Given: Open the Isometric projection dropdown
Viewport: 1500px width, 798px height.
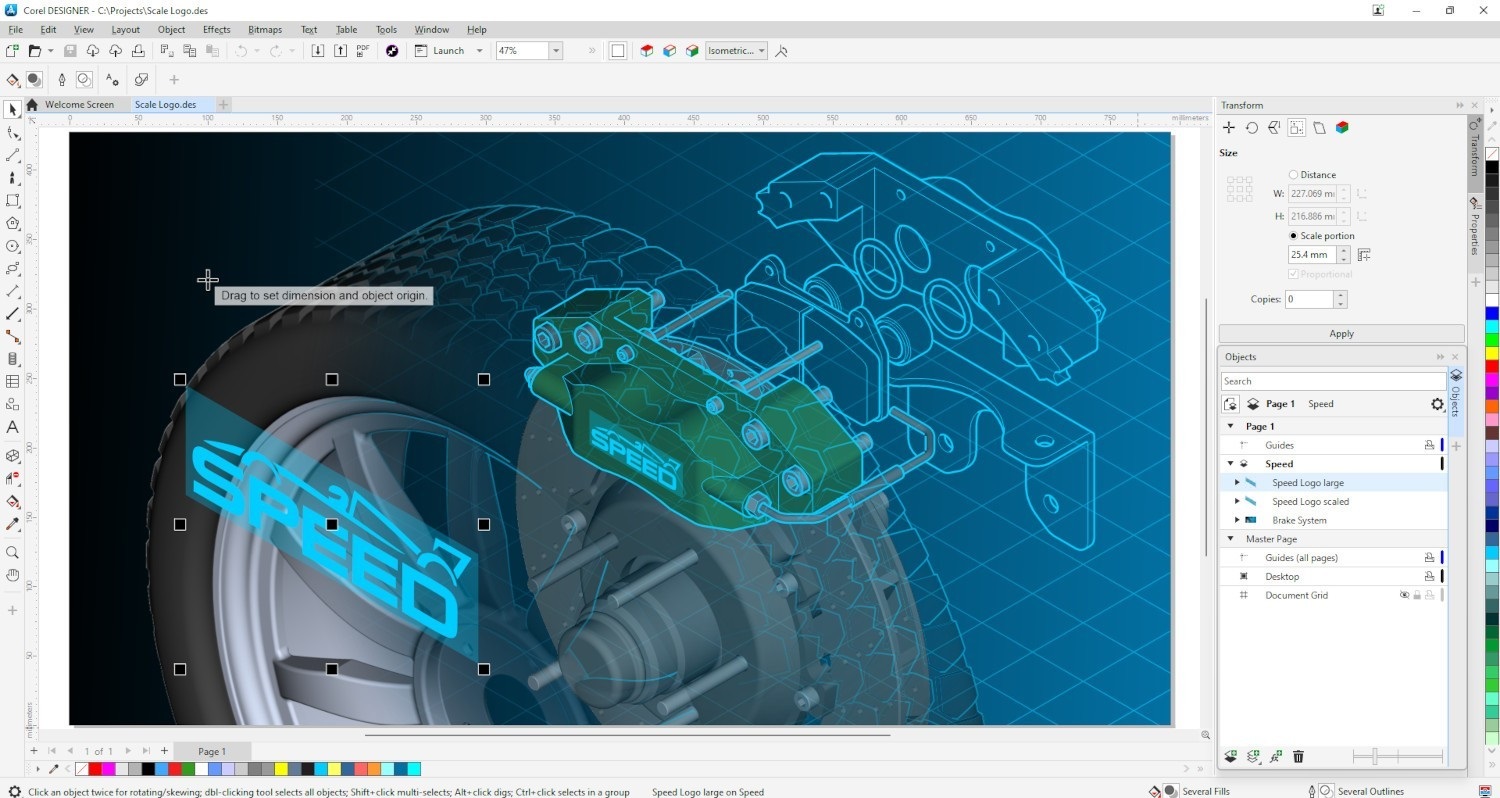Looking at the screenshot, I should coord(762,51).
